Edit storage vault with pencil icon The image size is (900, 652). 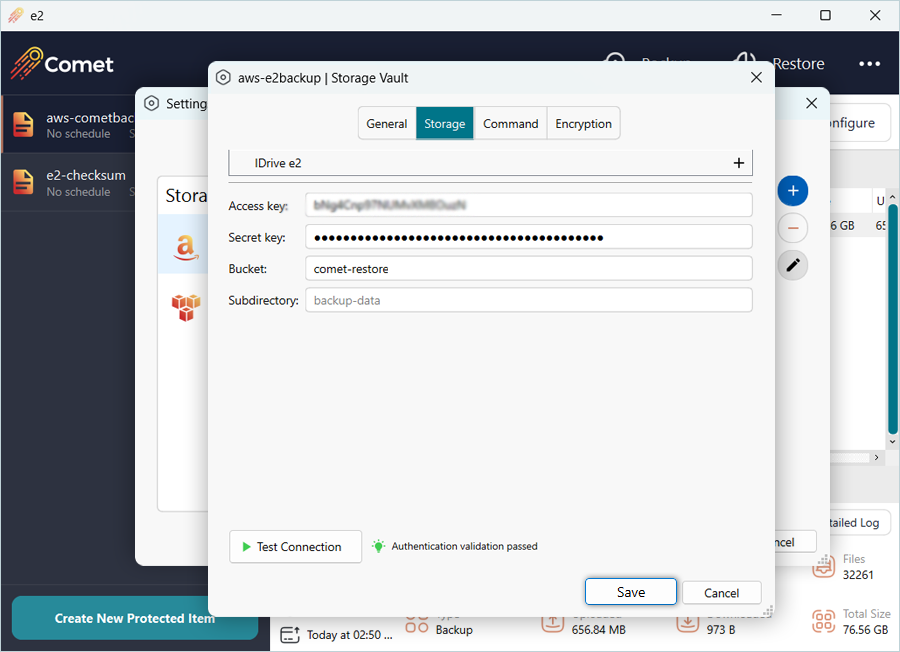pos(793,265)
